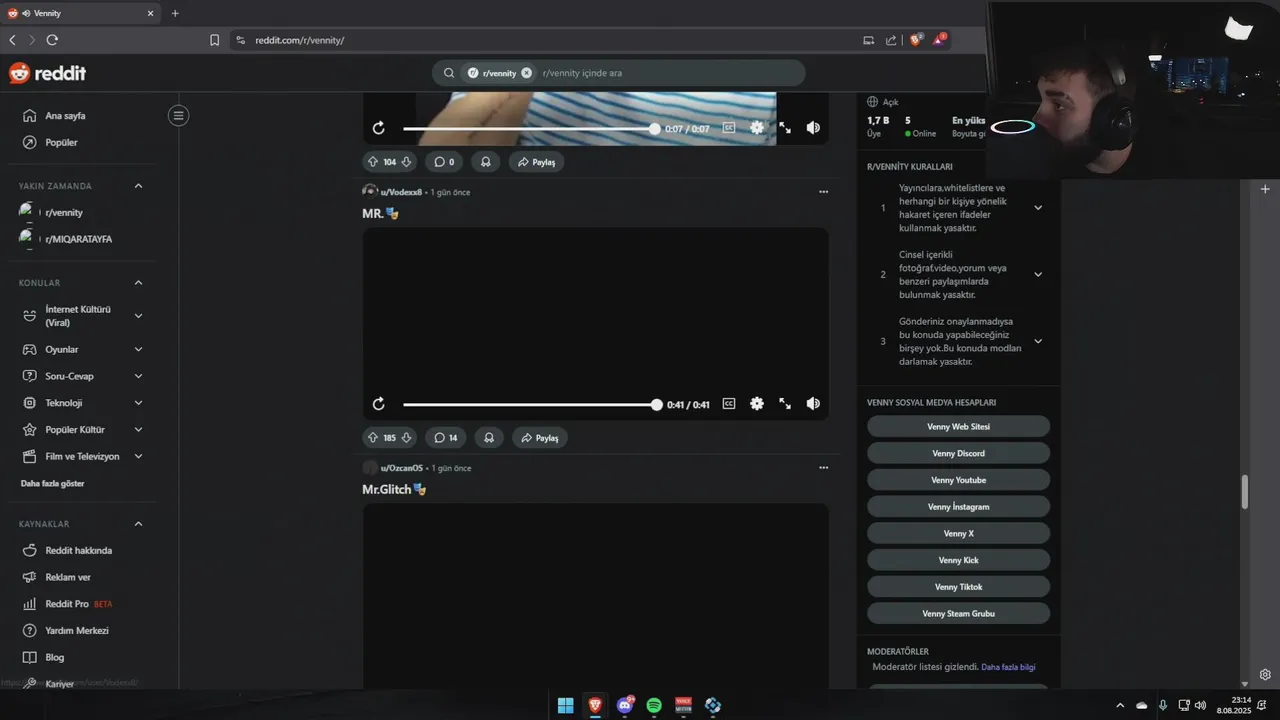Collapse the sidebar with hamburger icon
1280x720 pixels.
(178, 116)
